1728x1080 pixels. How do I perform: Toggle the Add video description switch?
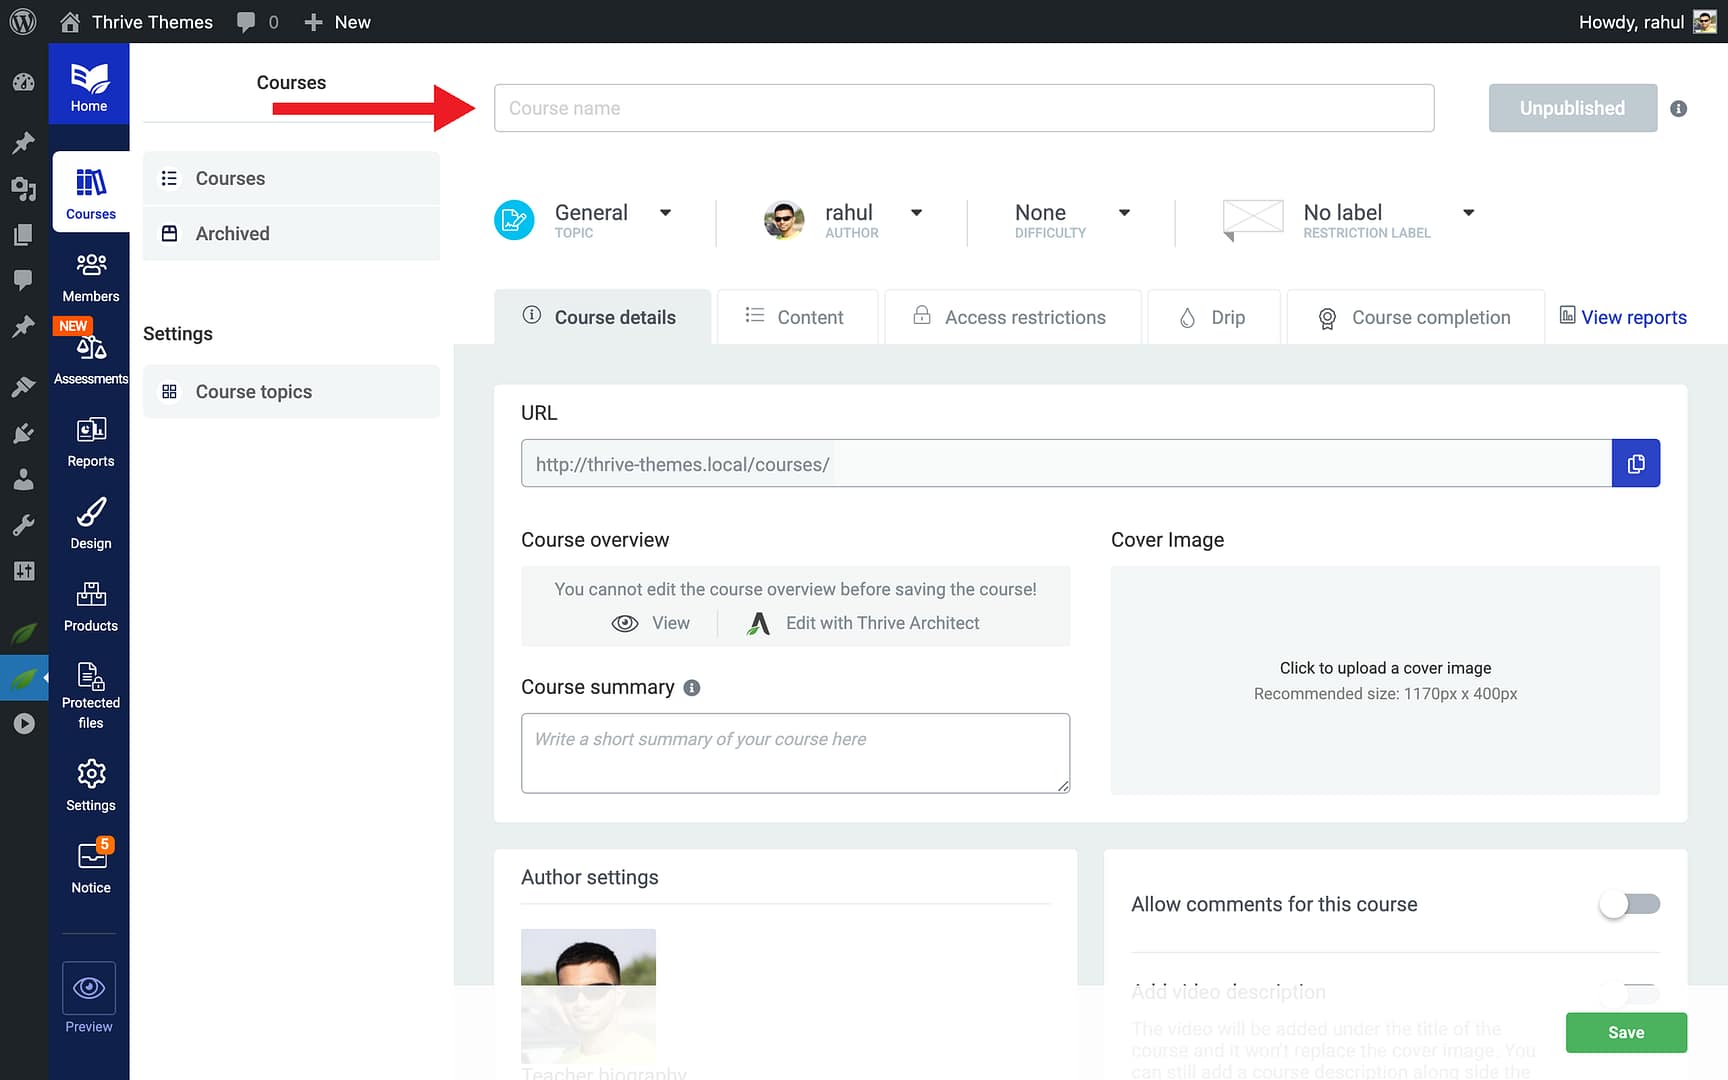click(1629, 993)
